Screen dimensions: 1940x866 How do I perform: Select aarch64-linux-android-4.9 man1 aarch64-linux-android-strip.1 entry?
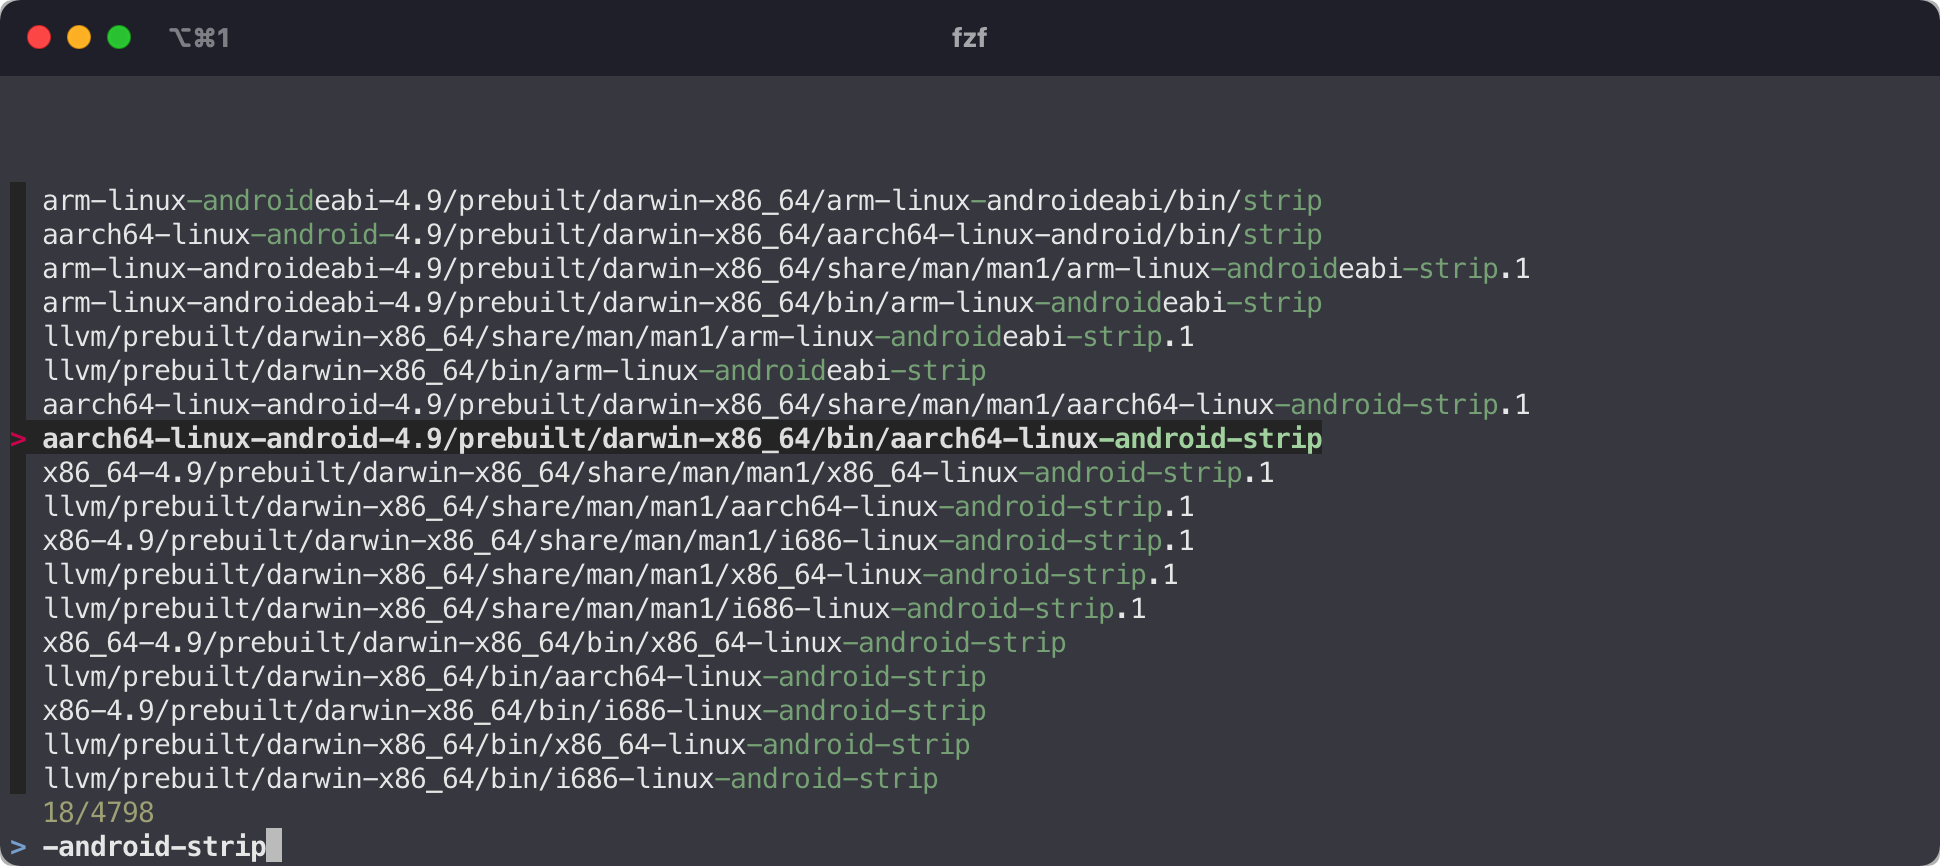[785, 405]
